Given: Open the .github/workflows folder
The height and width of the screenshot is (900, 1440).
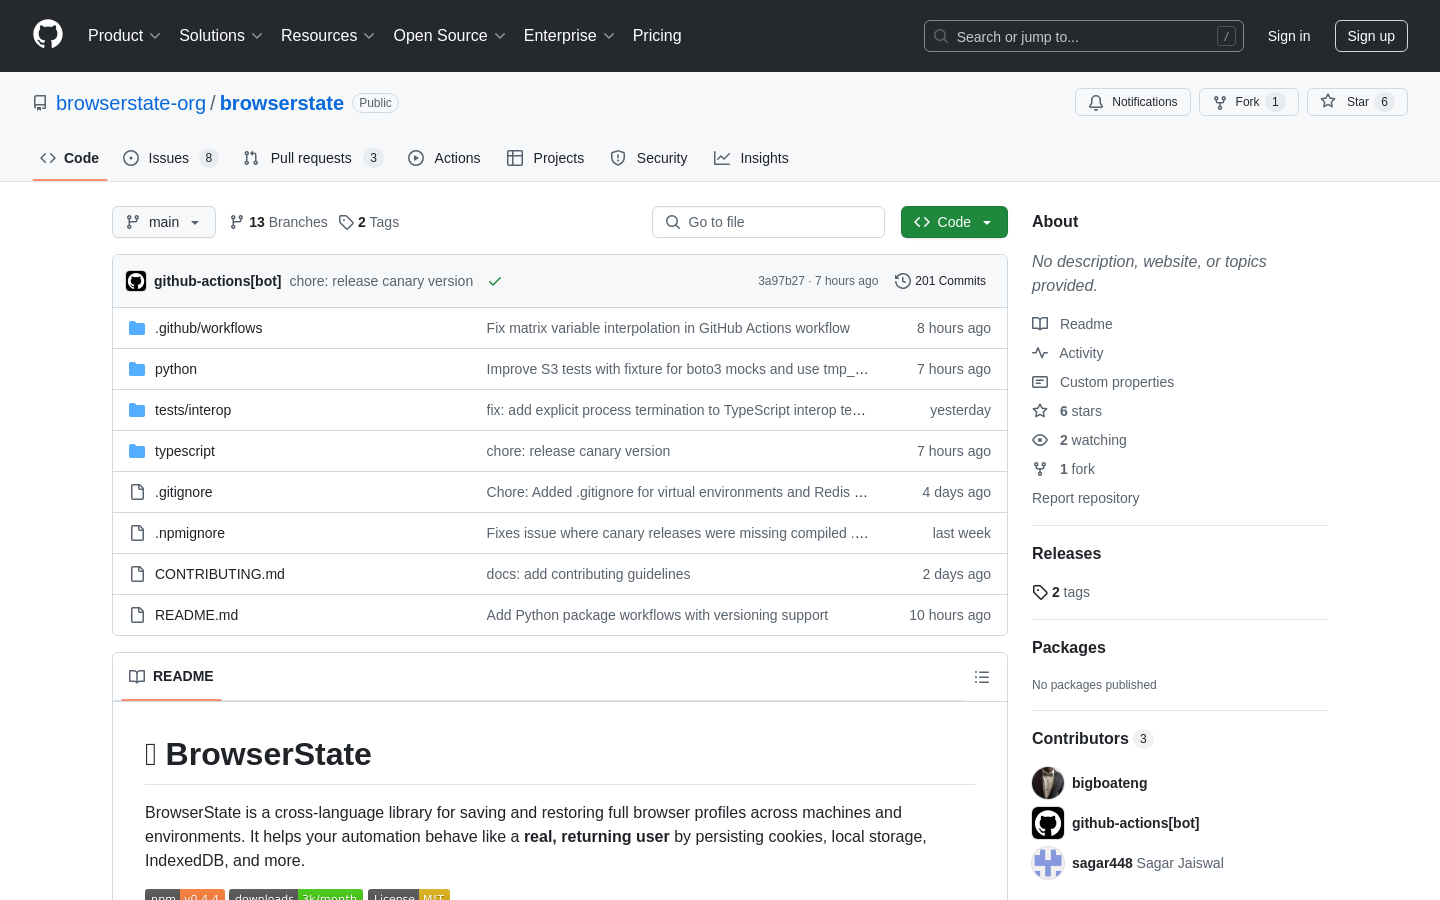Looking at the screenshot, I should 208,328.
